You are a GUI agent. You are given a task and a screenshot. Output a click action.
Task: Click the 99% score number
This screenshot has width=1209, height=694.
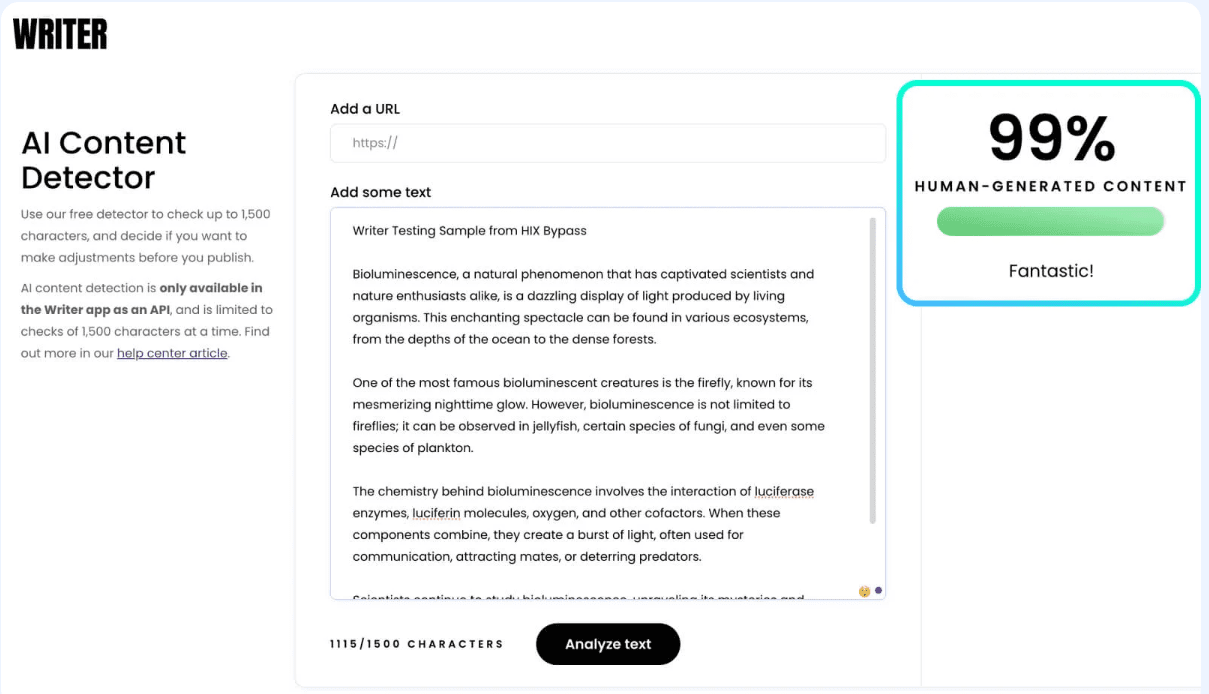(1051, 138)
